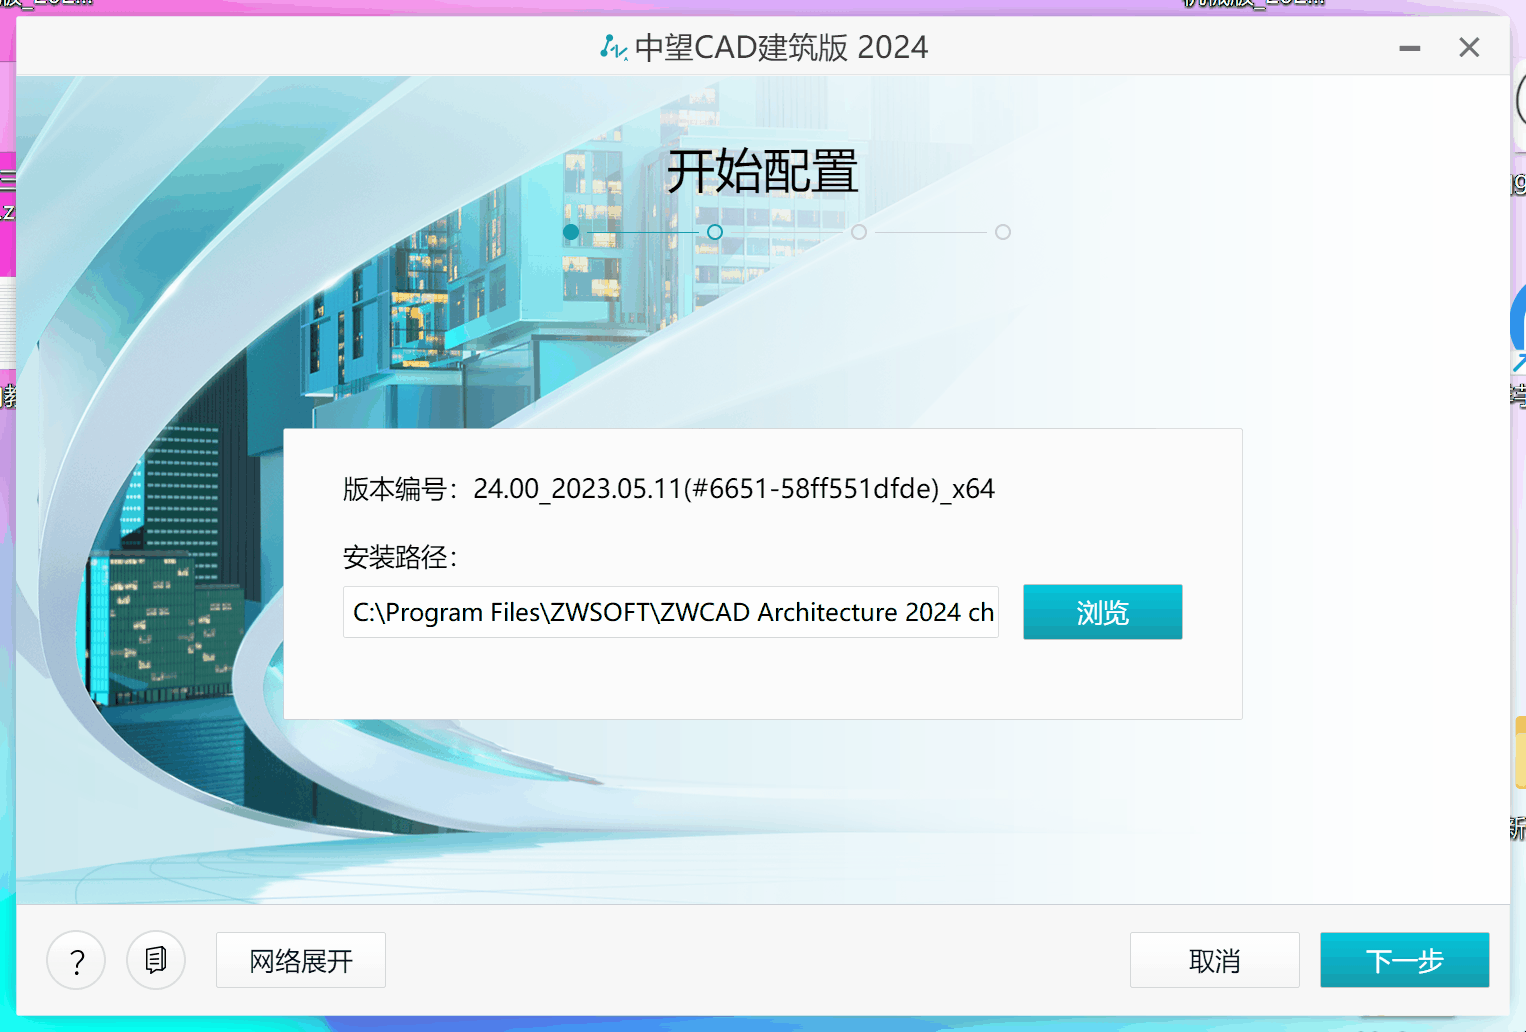Click the 开始配置 heading

[x=763, y=171]
